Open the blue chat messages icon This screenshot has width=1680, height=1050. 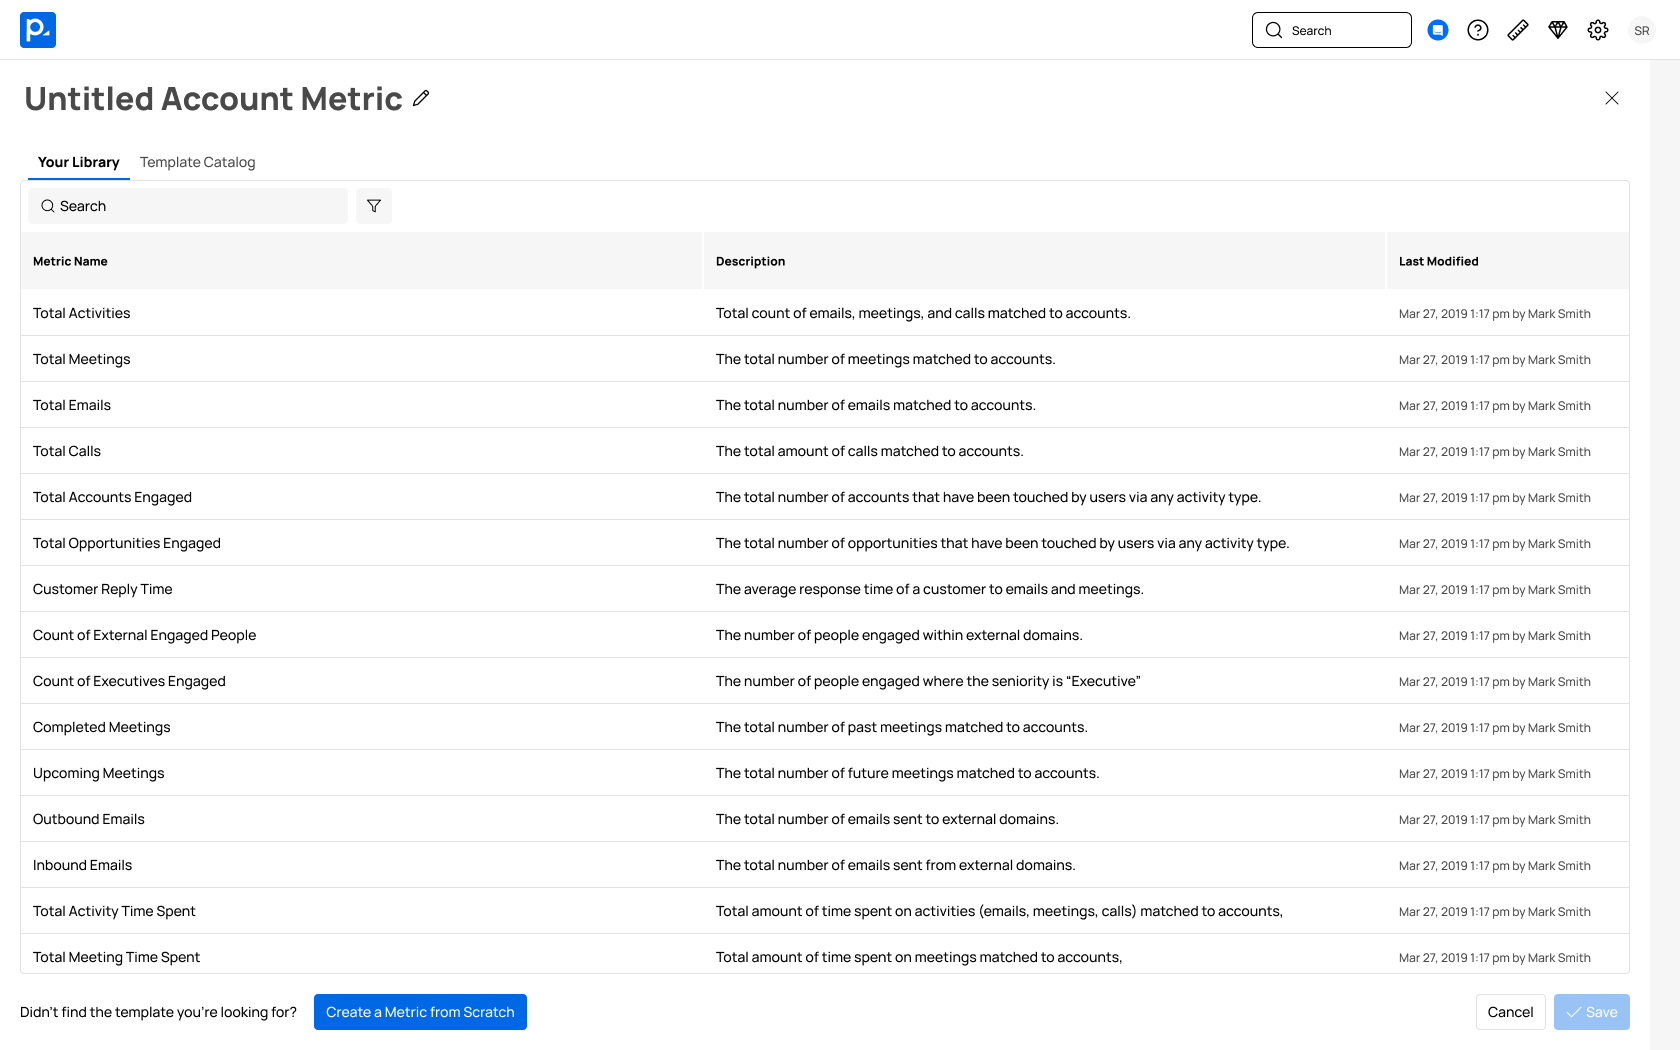coord(1438,30)
